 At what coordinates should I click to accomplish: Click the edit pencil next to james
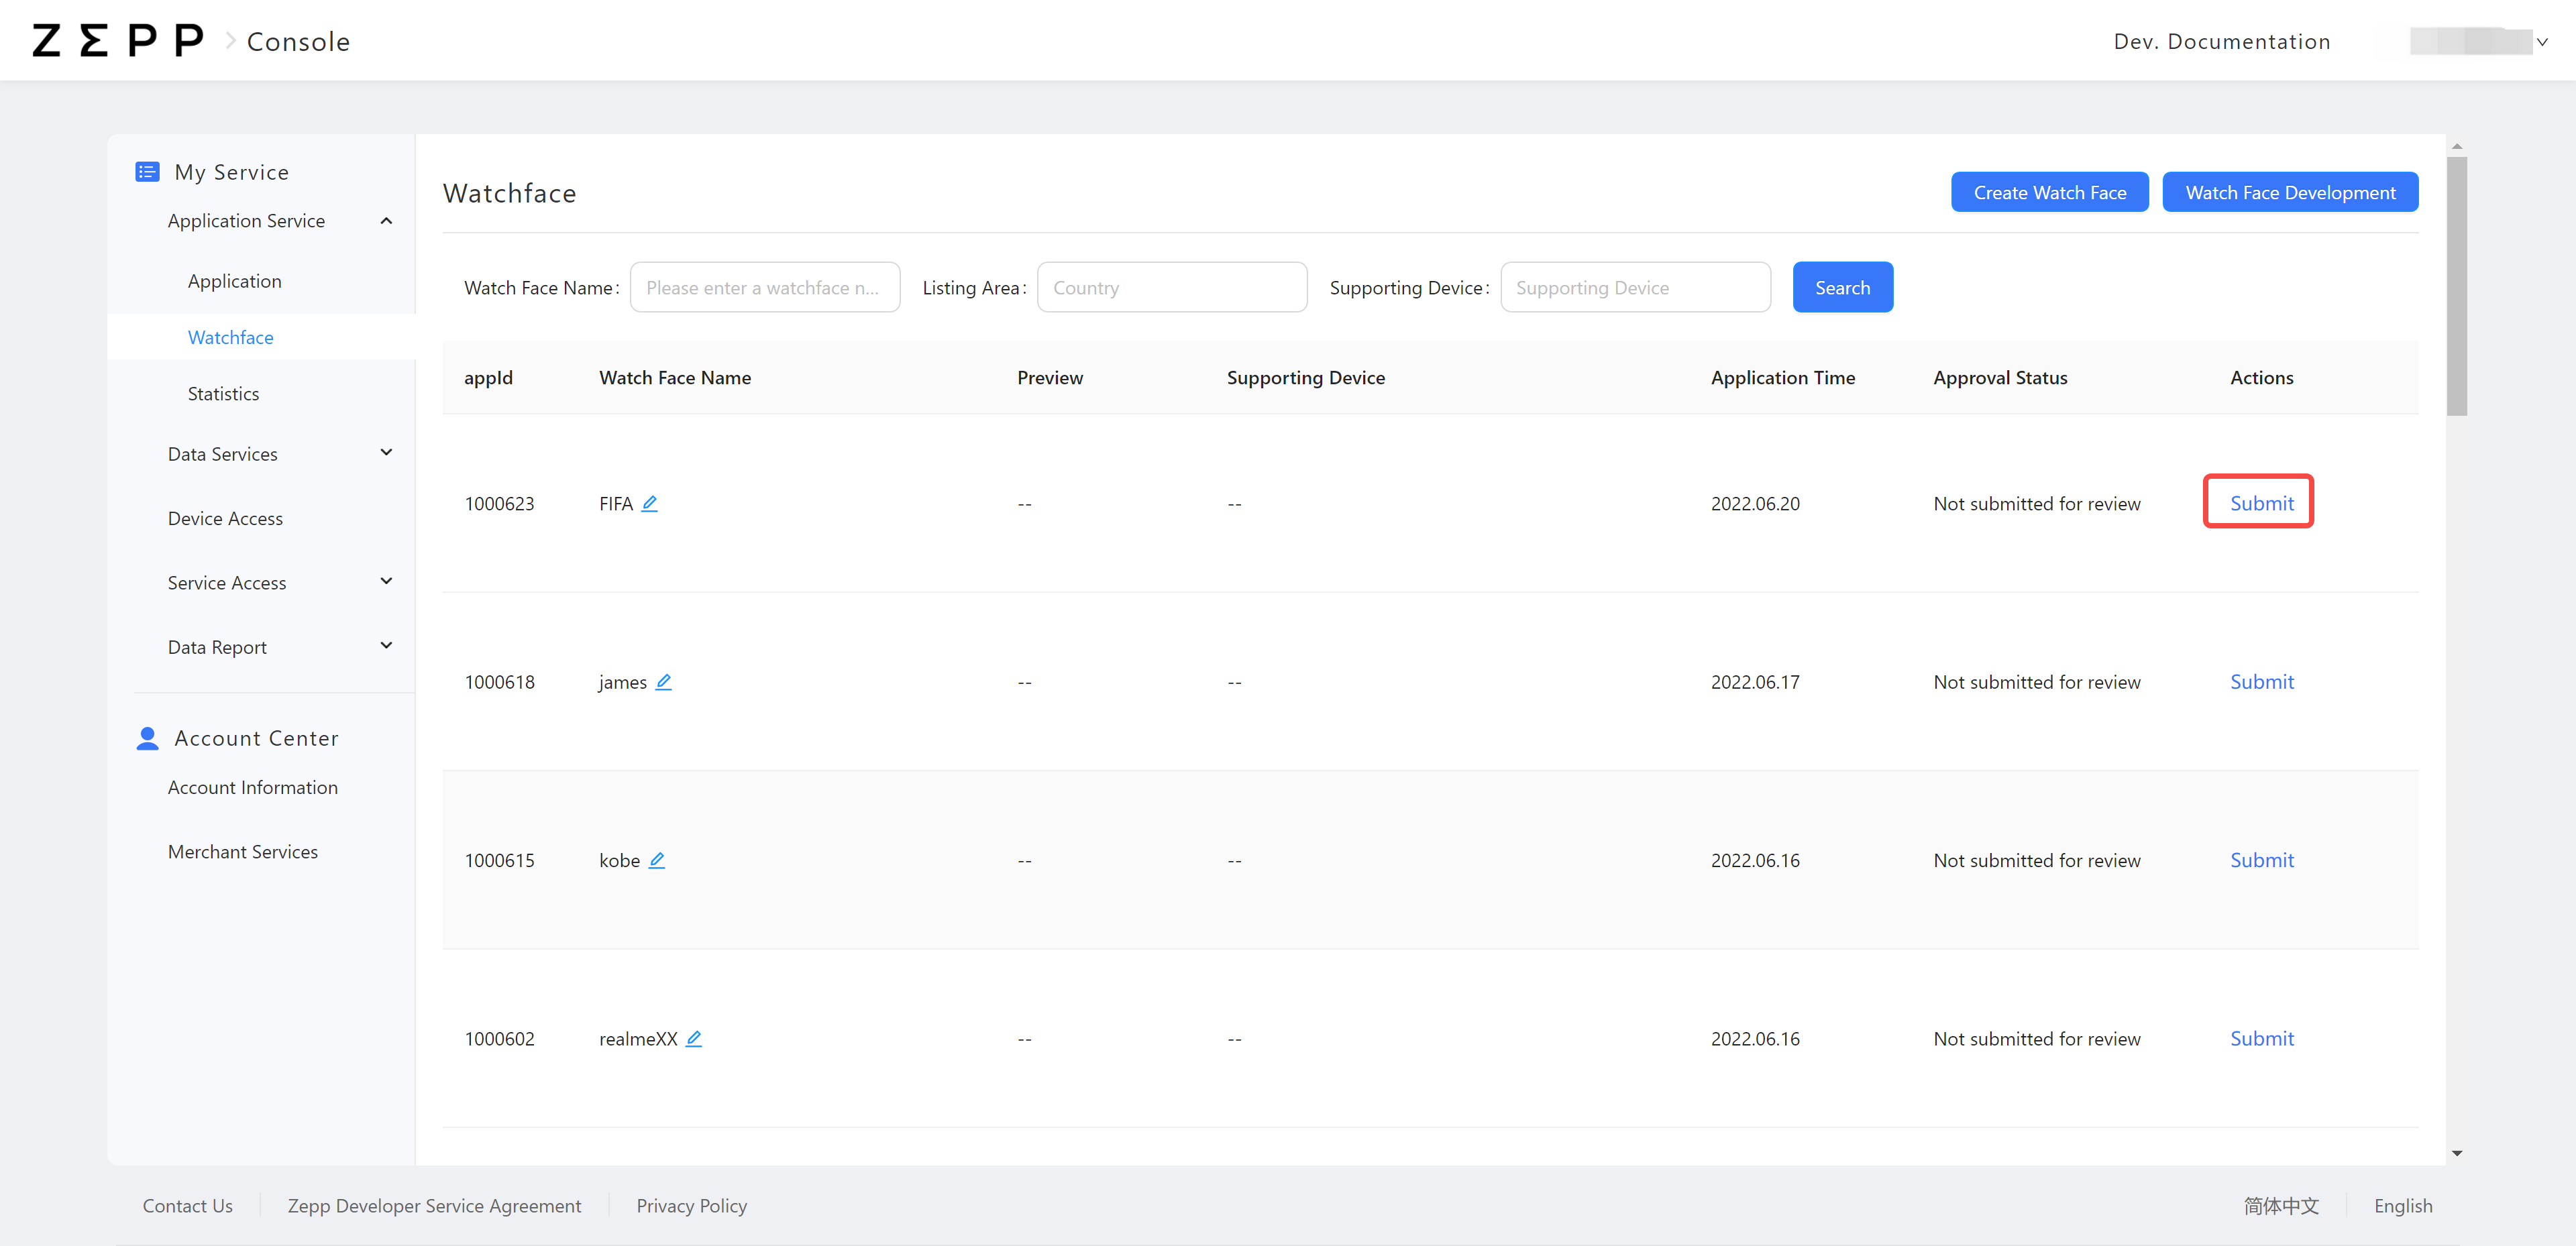tap(663, 681)
